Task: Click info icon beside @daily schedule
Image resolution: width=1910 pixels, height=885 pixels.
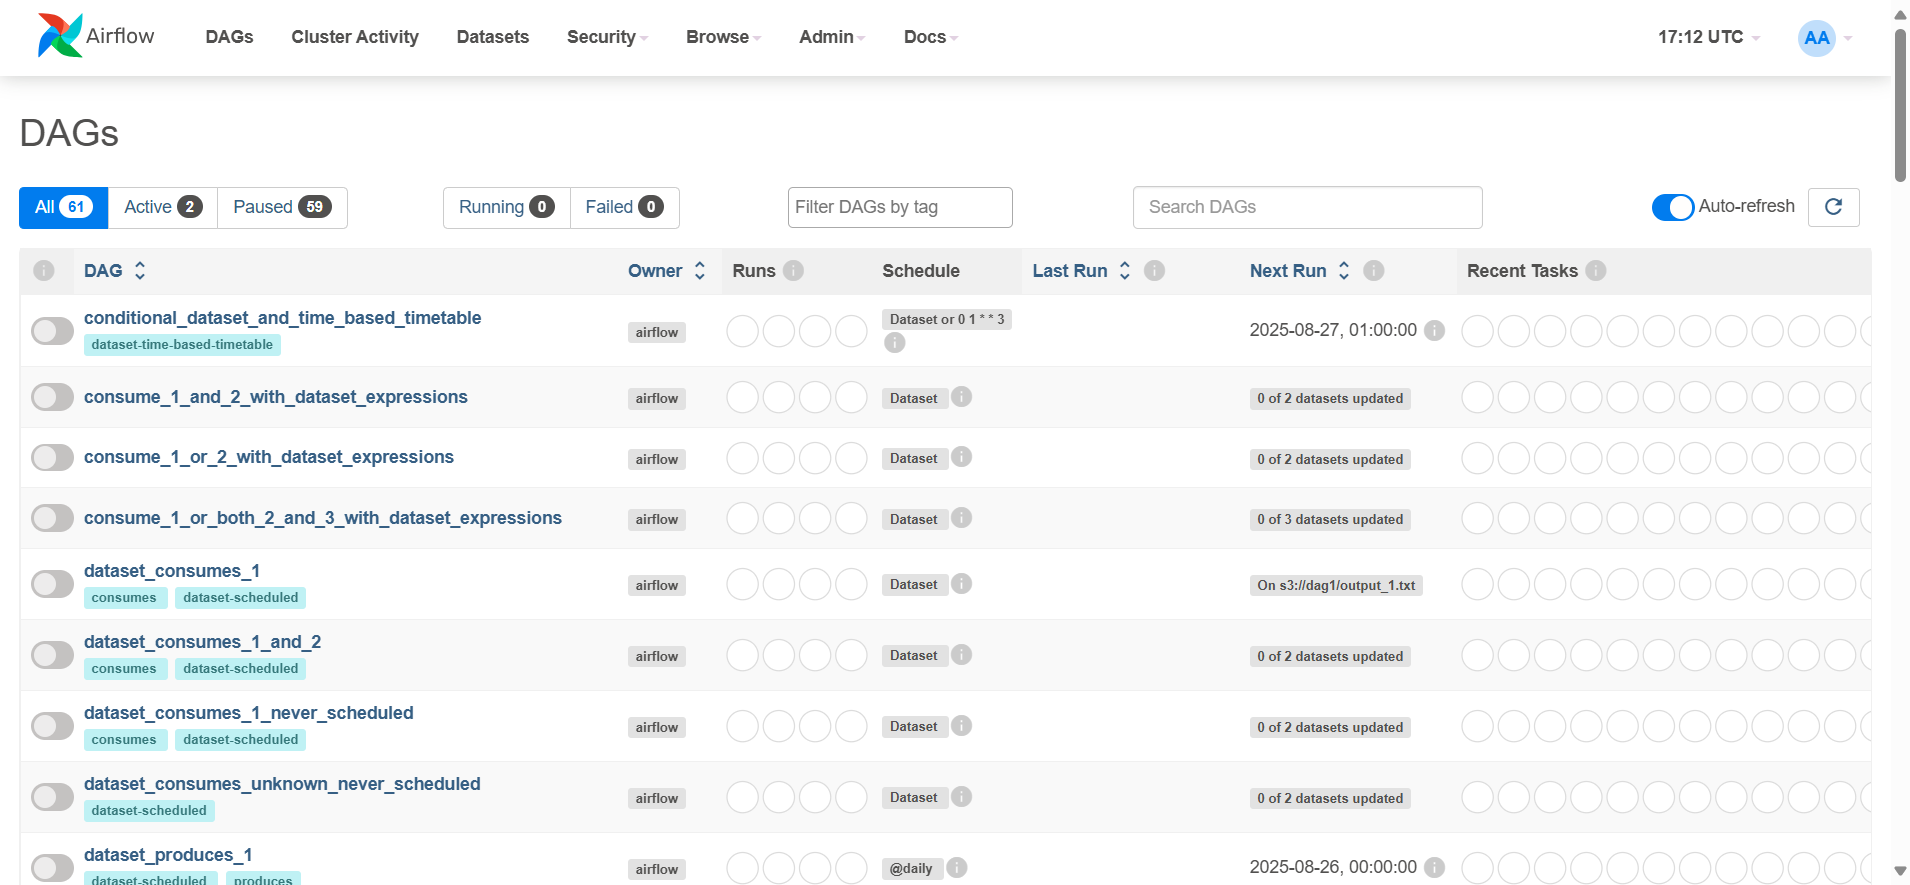Action: (x=957, y=868)
